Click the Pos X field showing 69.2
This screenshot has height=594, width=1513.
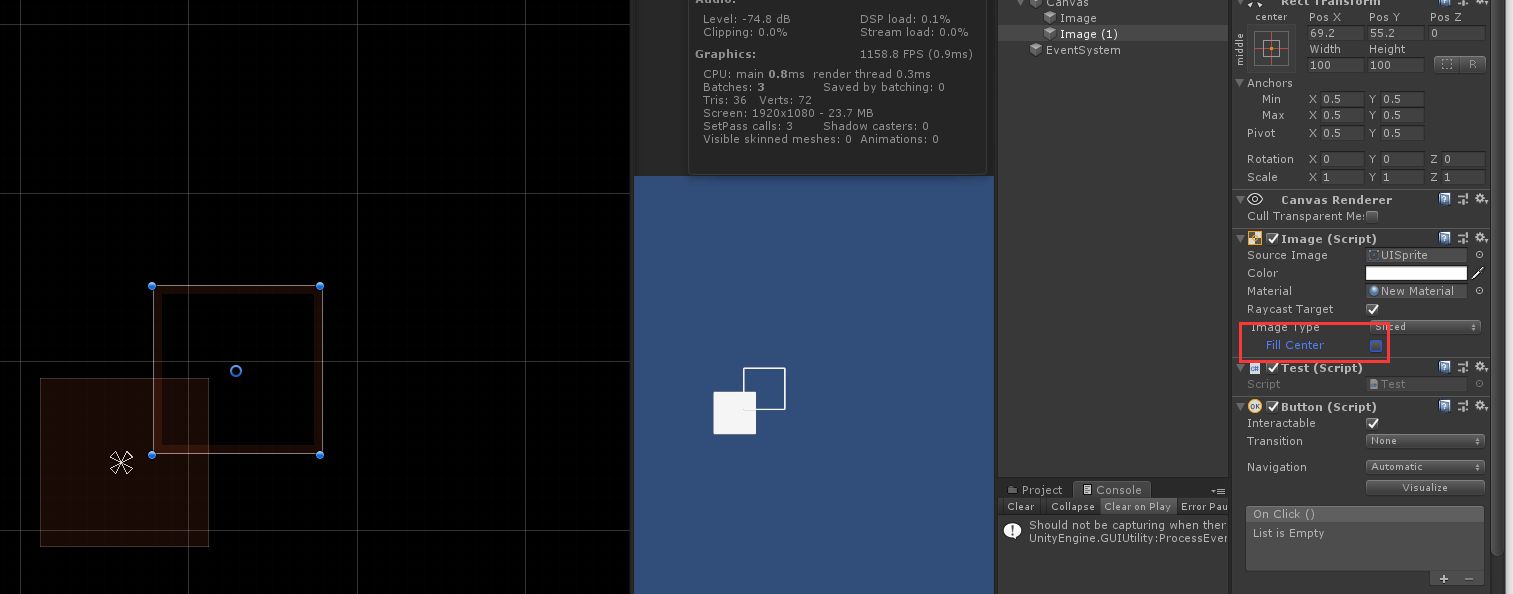pos(1336,33)
